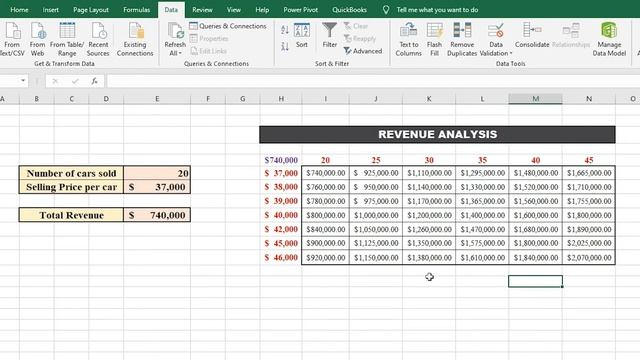Open the Page Layout tab
This screenshot has height=360, width=640.
click(91, 10)
